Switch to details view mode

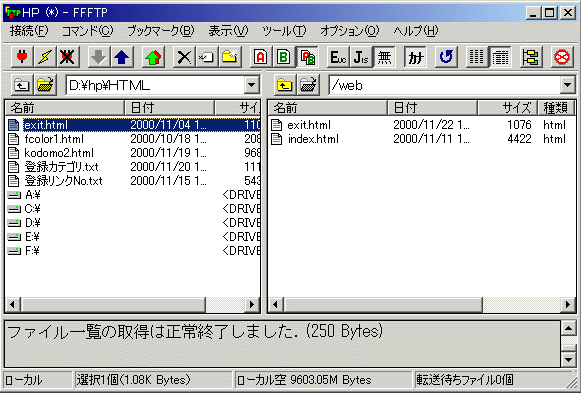[500, 57]
